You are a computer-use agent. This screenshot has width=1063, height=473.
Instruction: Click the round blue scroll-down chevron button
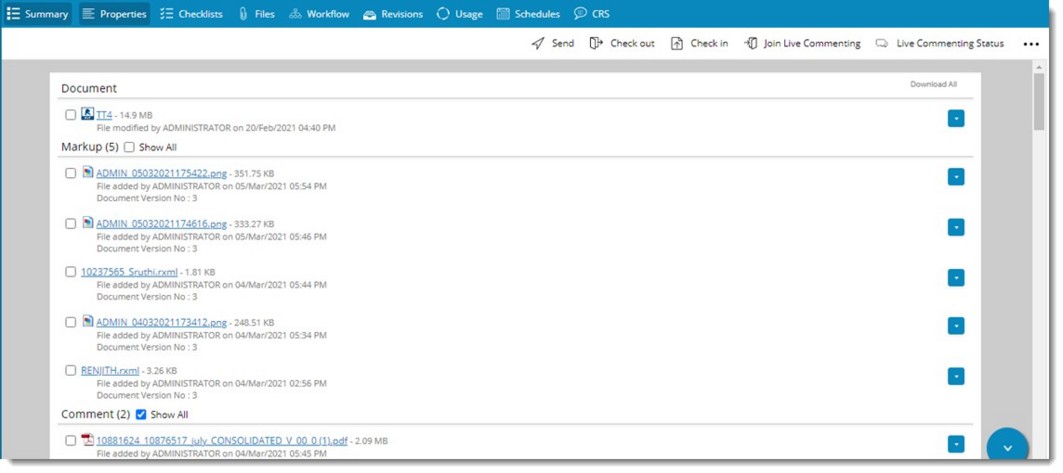pos(1007,446)
